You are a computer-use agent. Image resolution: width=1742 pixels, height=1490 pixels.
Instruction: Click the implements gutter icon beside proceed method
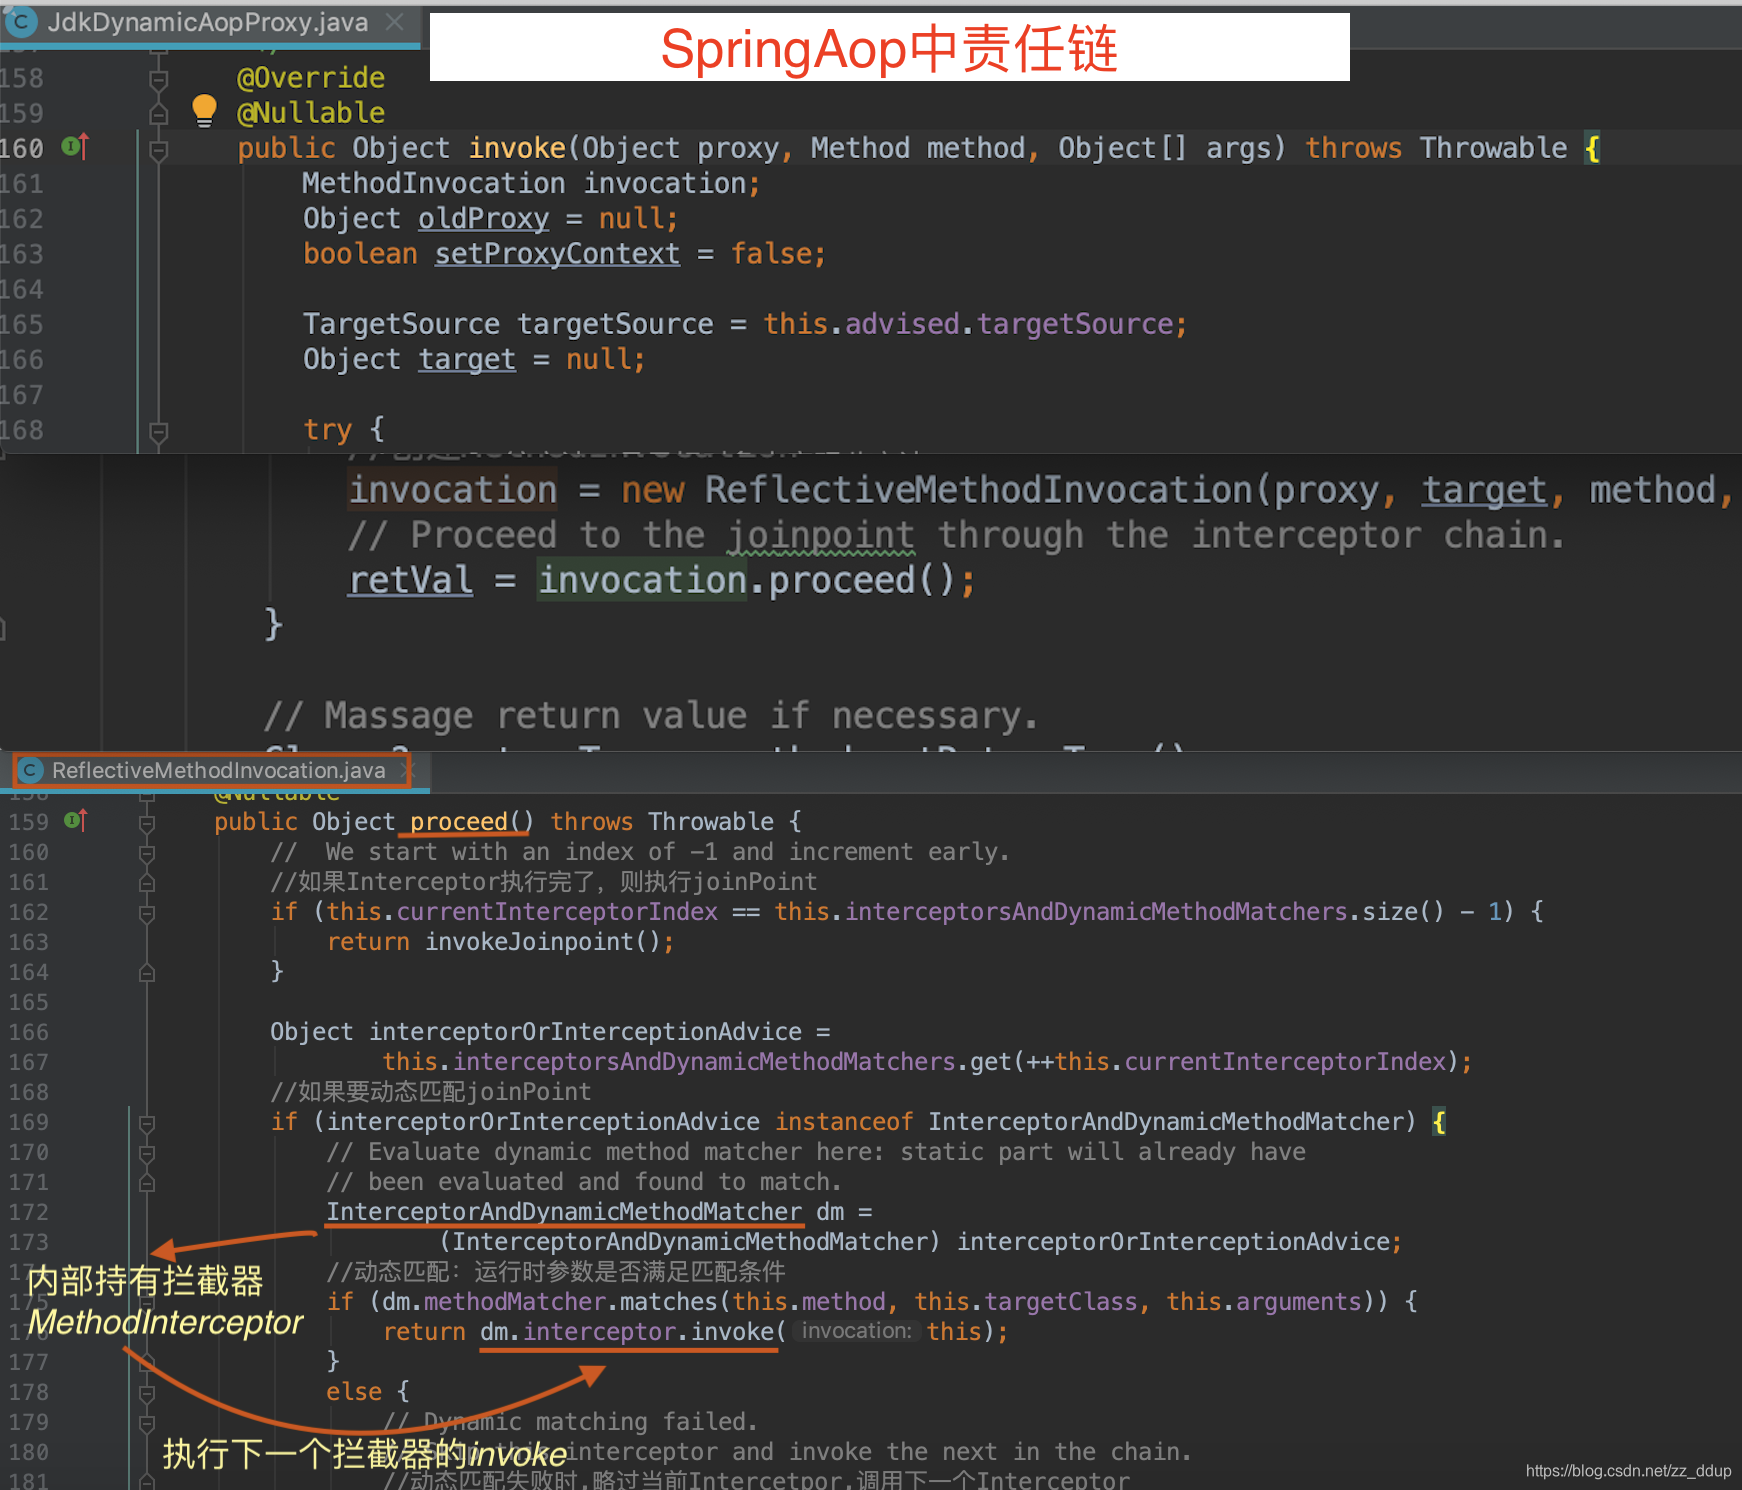[76, 821]
